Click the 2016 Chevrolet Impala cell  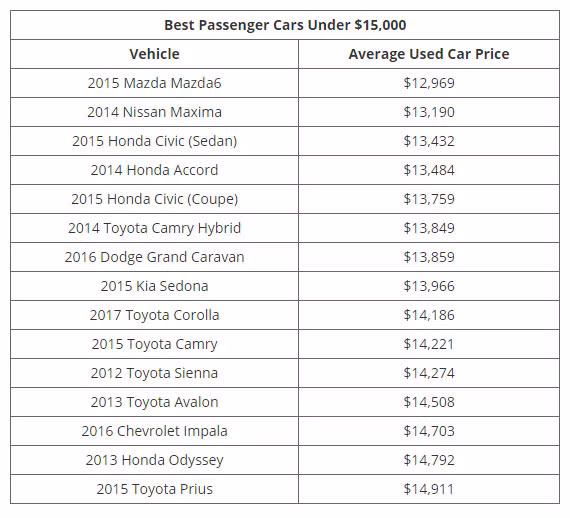tap(154, 431)
